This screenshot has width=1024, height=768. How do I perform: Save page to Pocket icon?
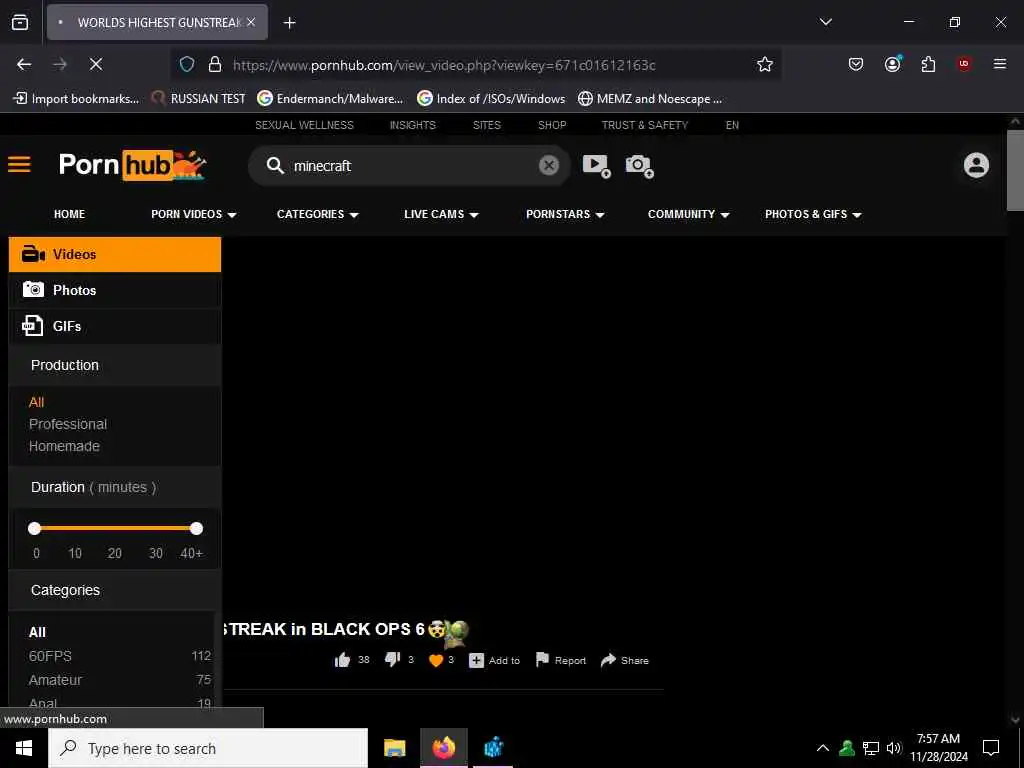pyautogui.click(x=856, y=64)
